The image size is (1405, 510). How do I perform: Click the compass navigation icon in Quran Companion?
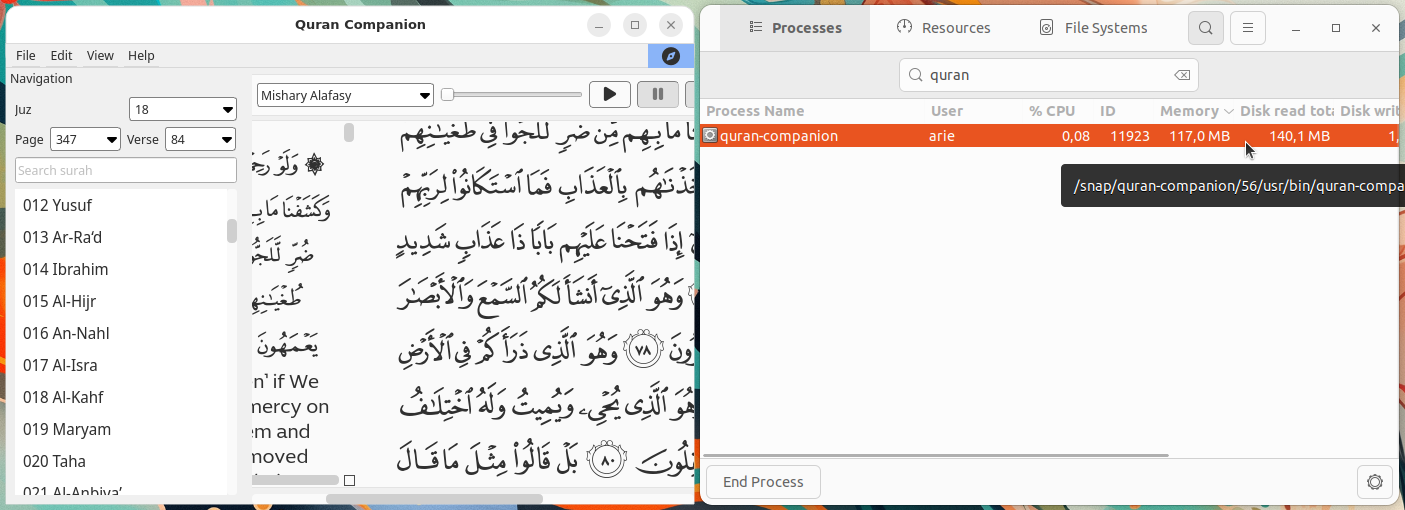(x=671, y=56)
